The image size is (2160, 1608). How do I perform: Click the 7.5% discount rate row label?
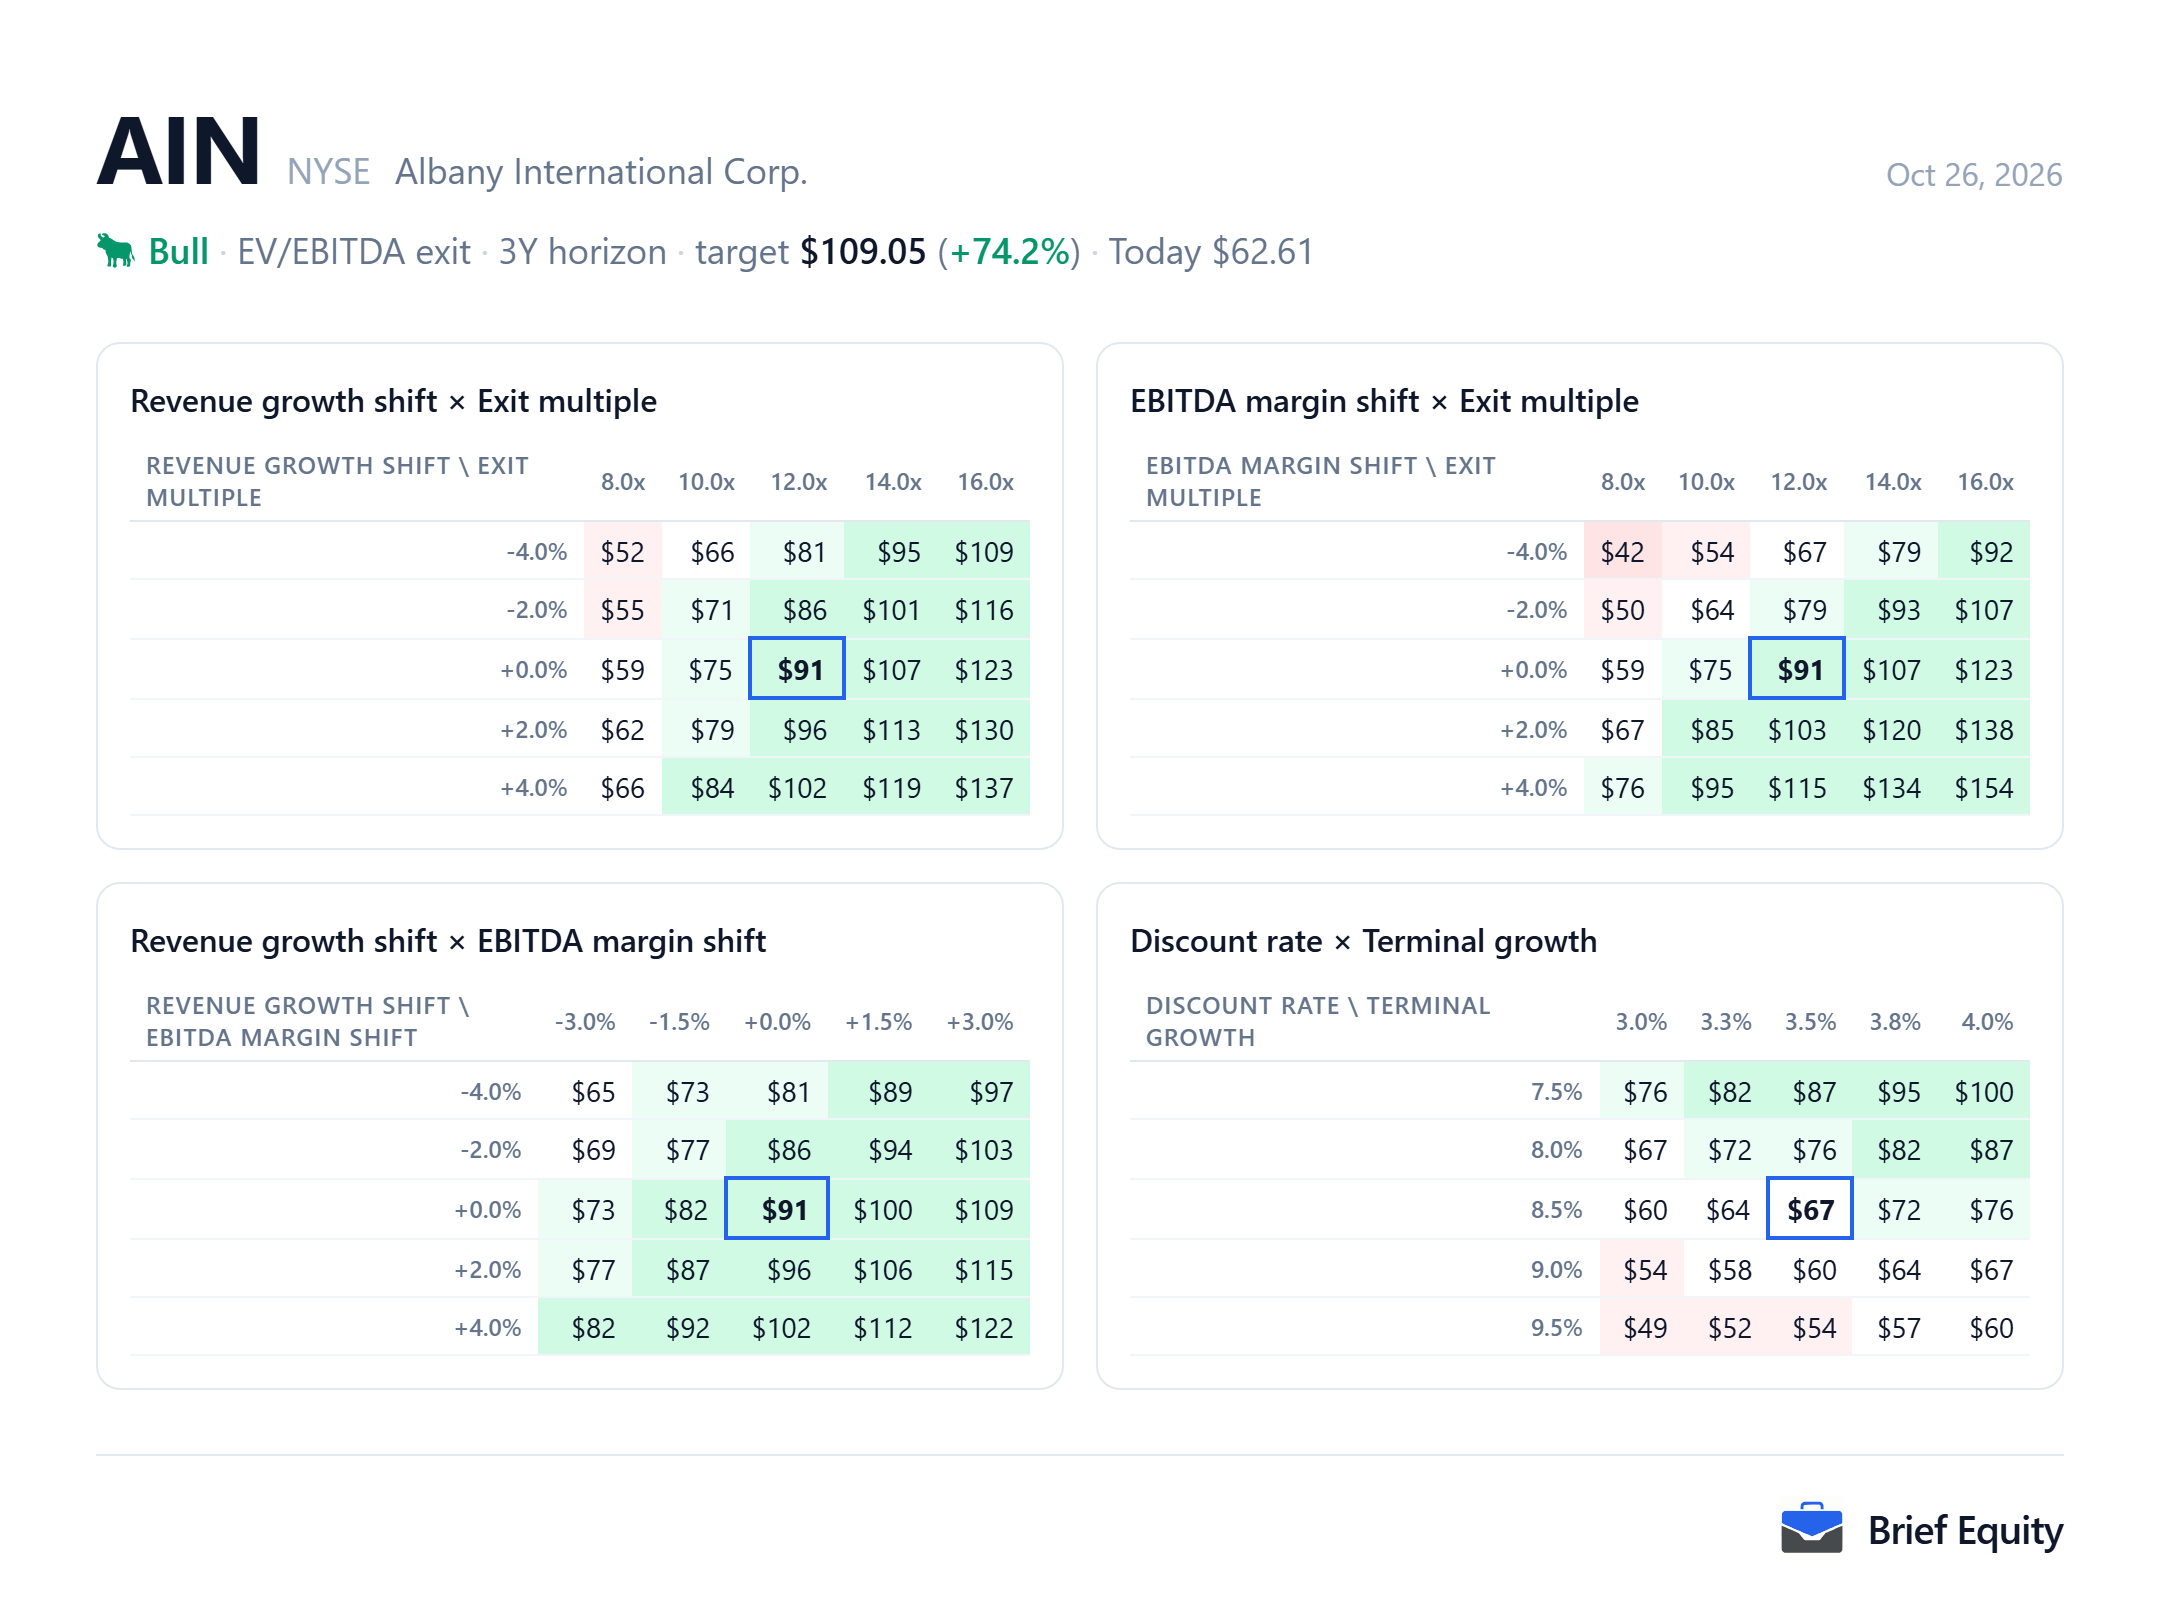point(1556,1091)
